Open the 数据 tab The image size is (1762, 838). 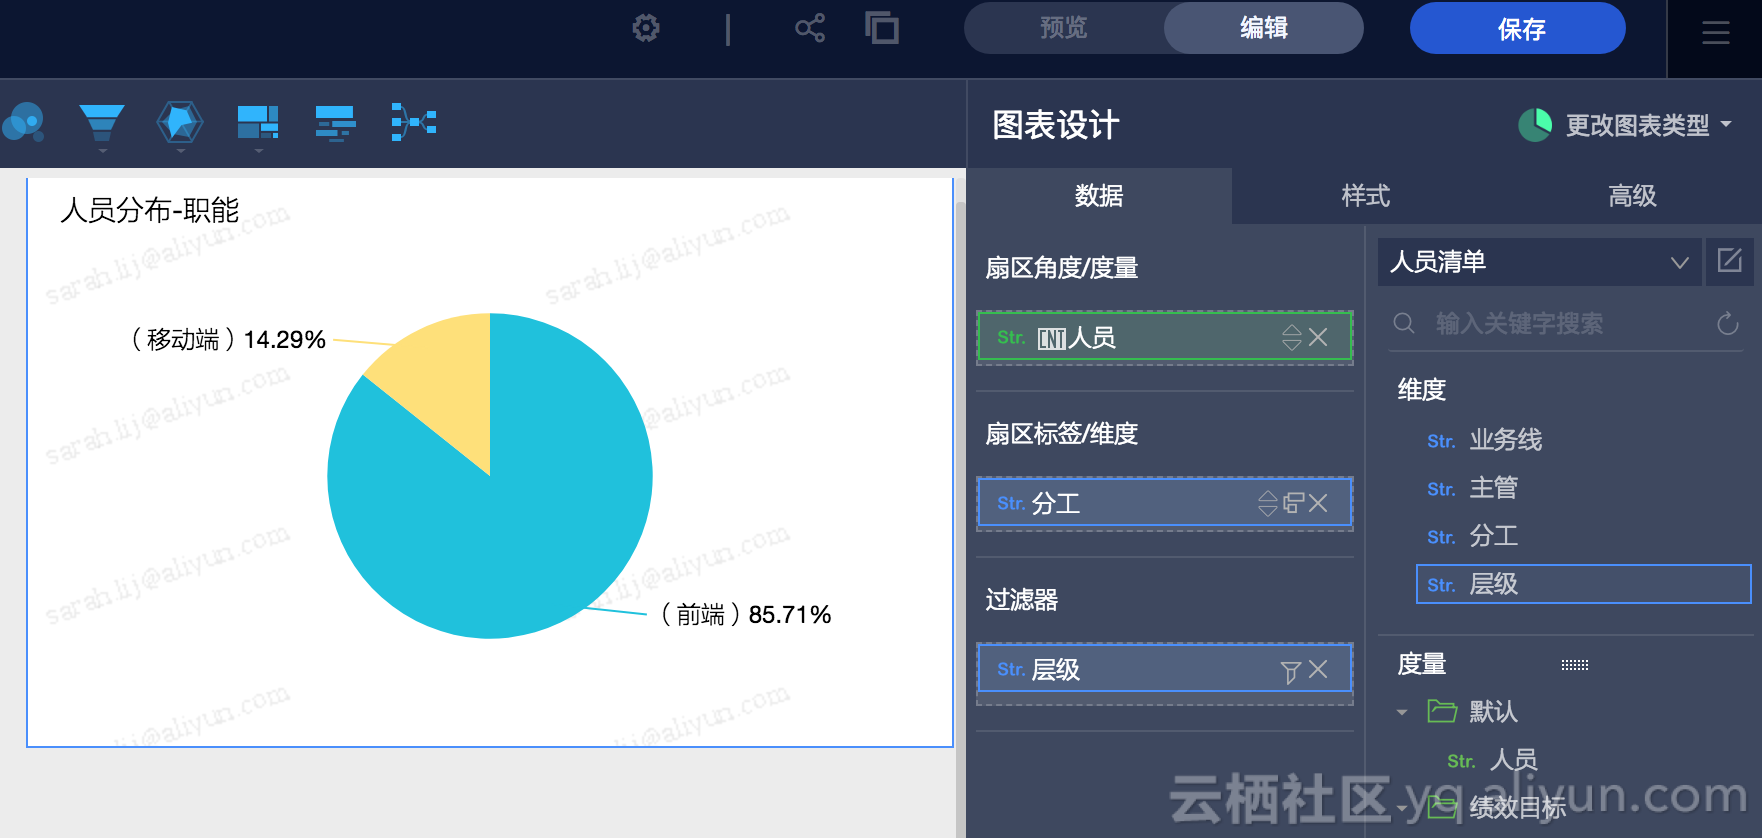tap(1099, 196)
